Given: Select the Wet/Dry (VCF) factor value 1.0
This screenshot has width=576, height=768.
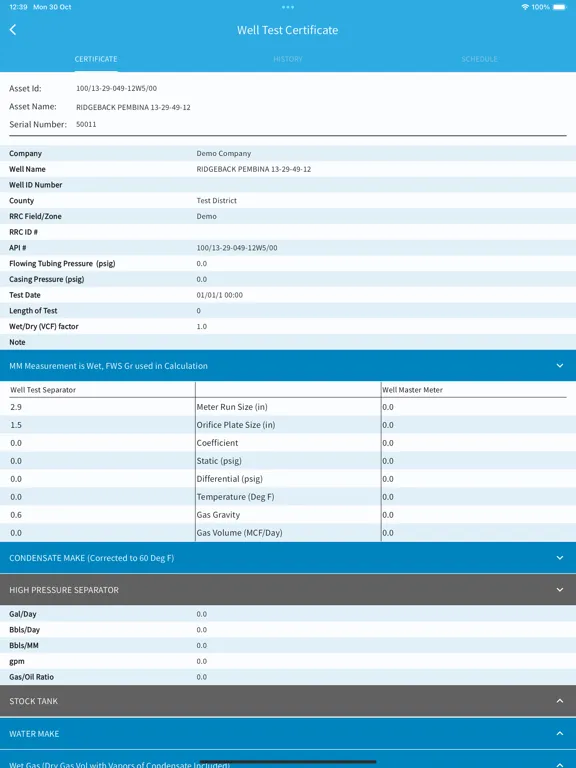Looking at the screenshot, I should click(x=202, y=326).
